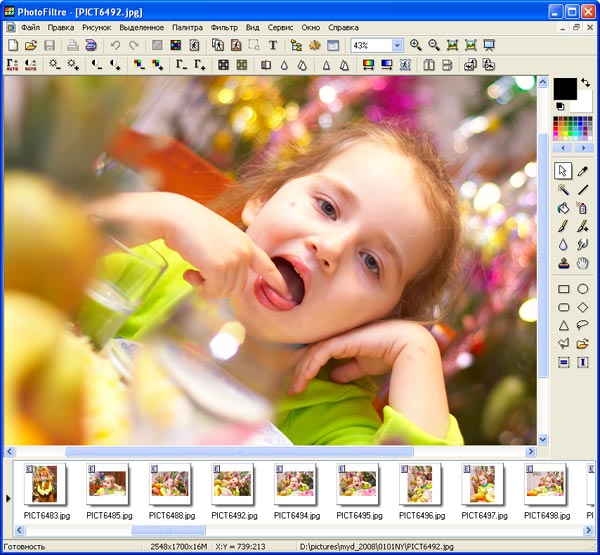Activate the Clone Stamp tool
This screenshot has width=600, height=555.
point(563,263)
